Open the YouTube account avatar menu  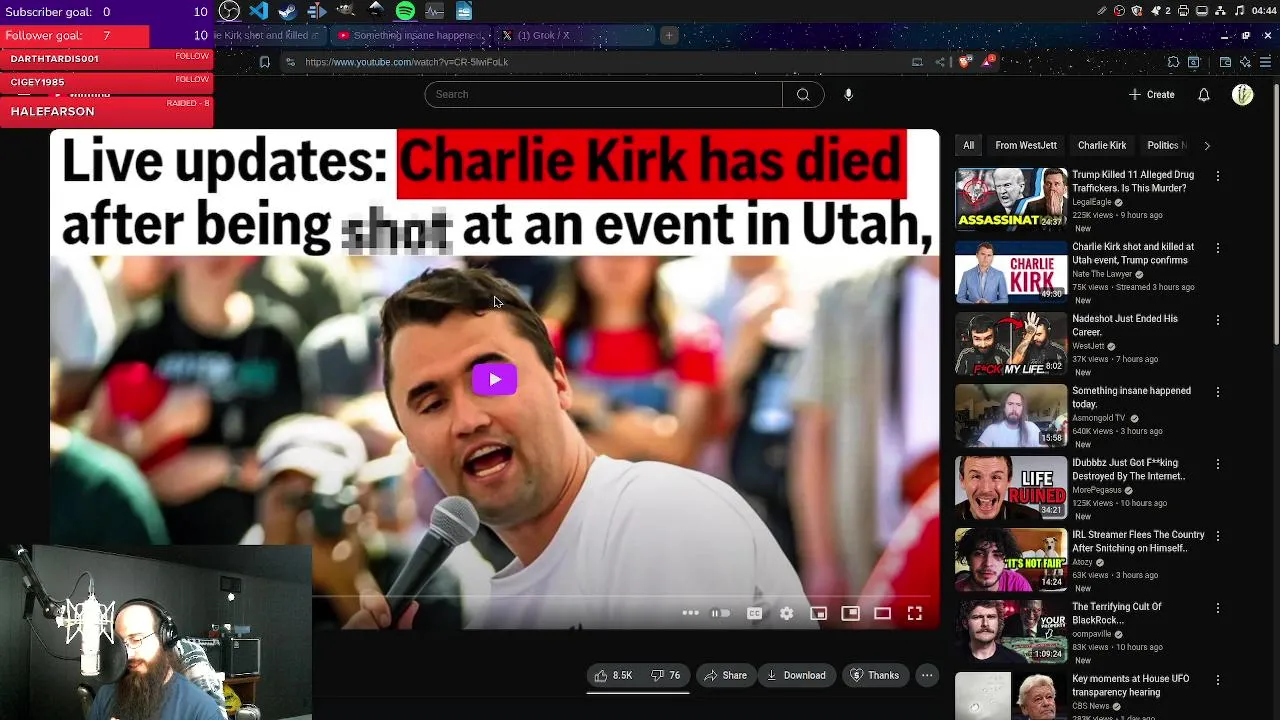1243,94
